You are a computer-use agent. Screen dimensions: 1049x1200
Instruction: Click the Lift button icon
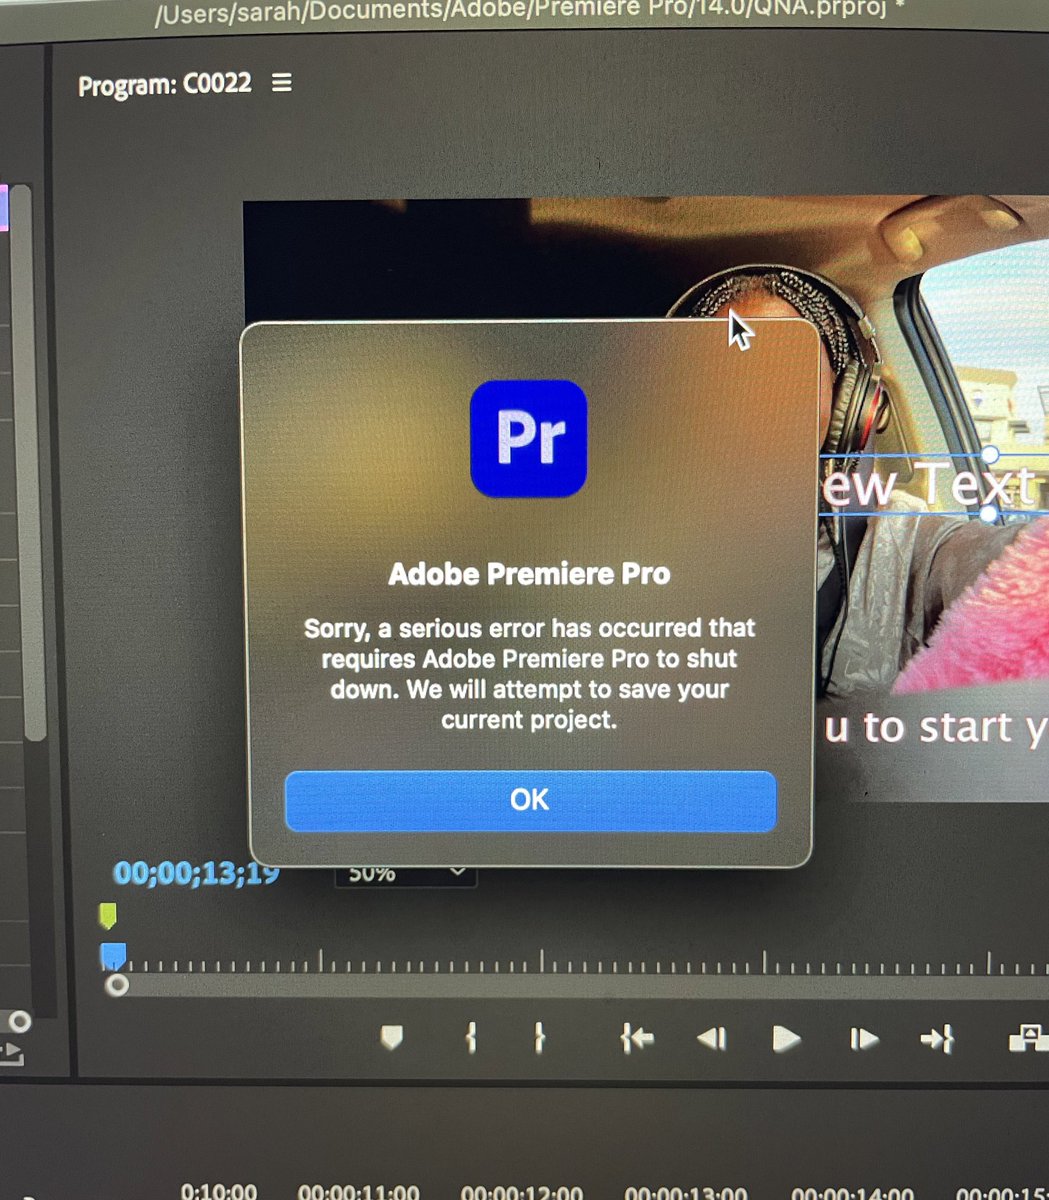tap(1028, 1040)
